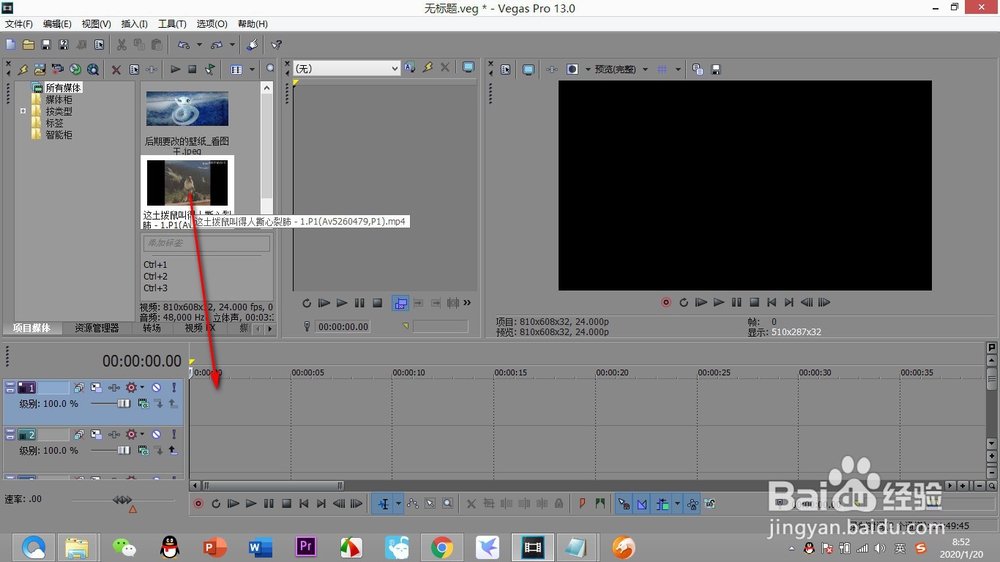Toggle the auto ripple button on timeline toolbar
The image size is (1000, 562).
(663, 504)
